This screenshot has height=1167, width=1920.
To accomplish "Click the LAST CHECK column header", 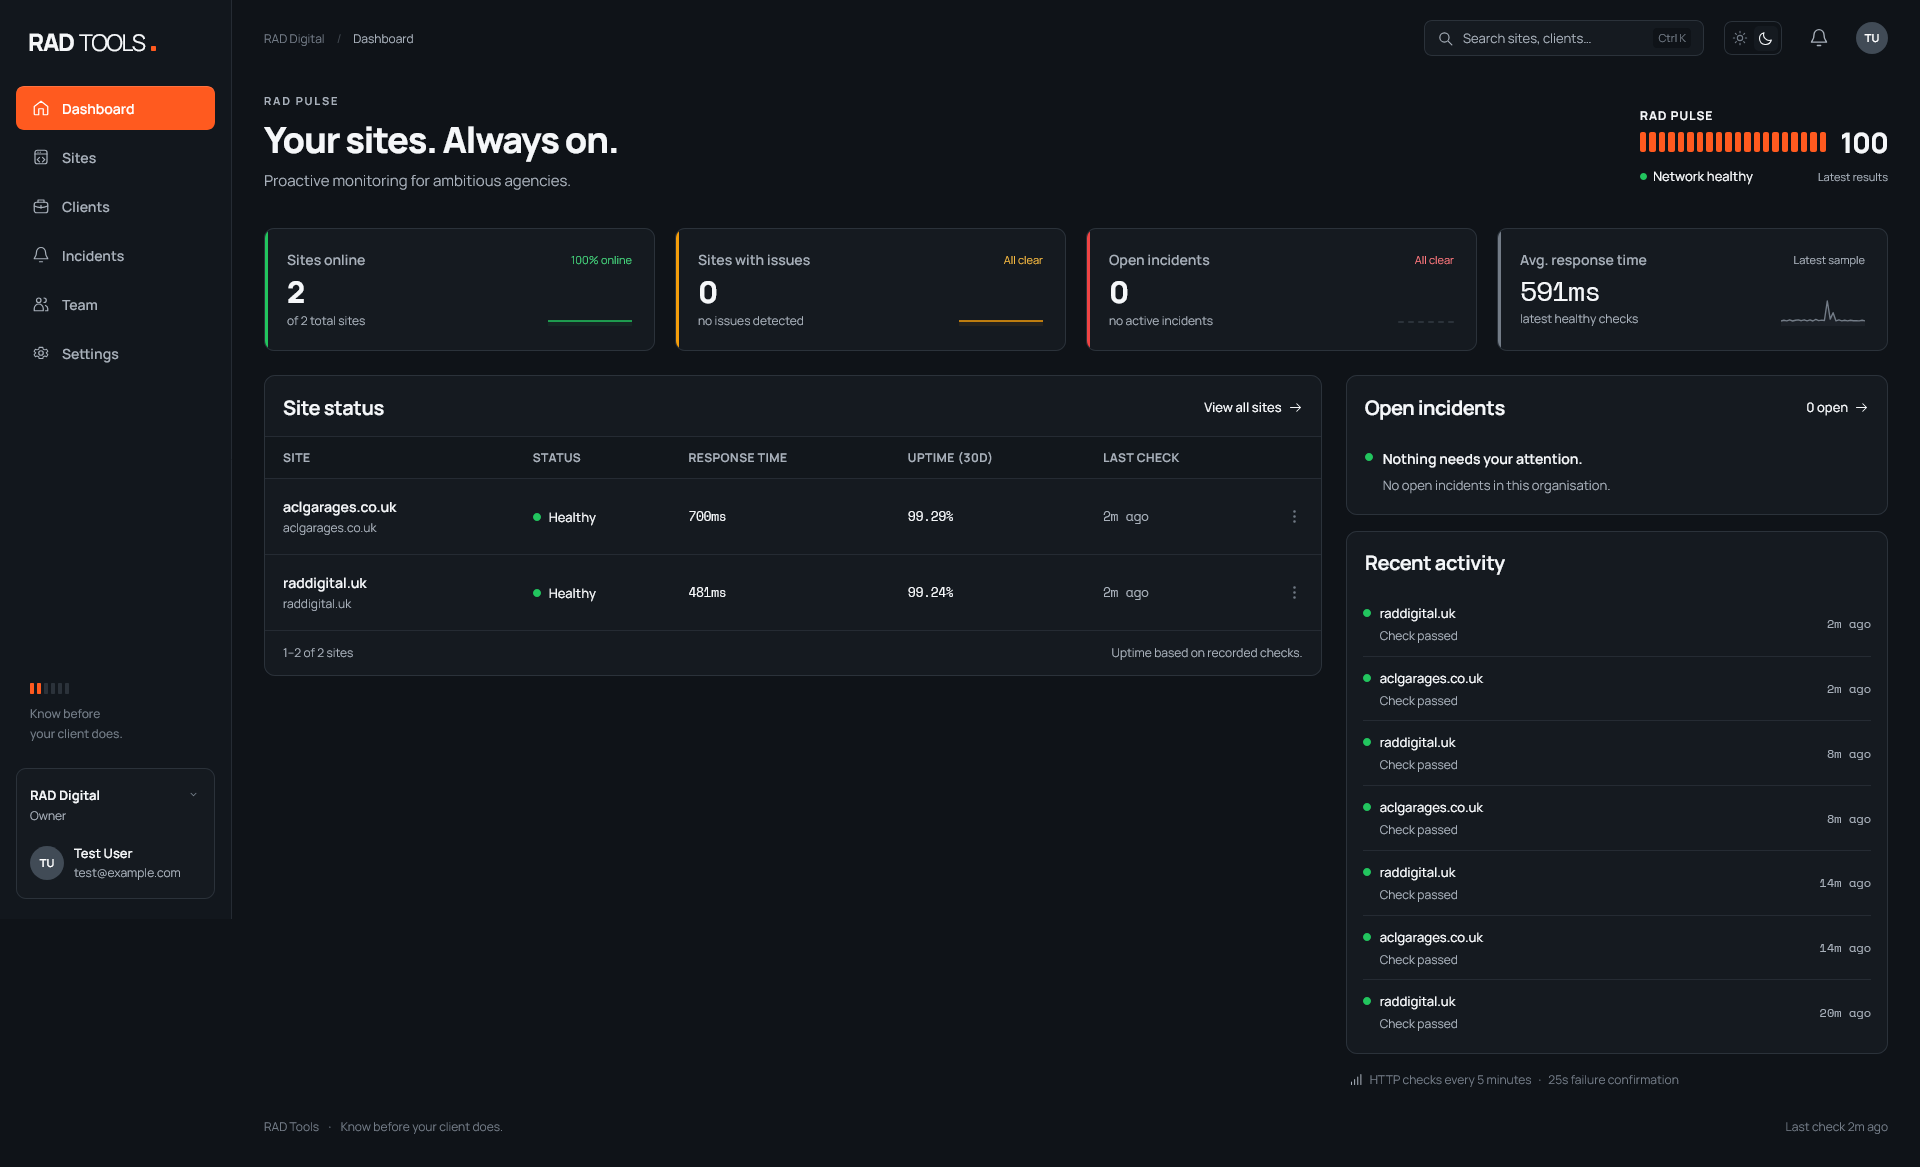I will click(x=1141, y=458).
